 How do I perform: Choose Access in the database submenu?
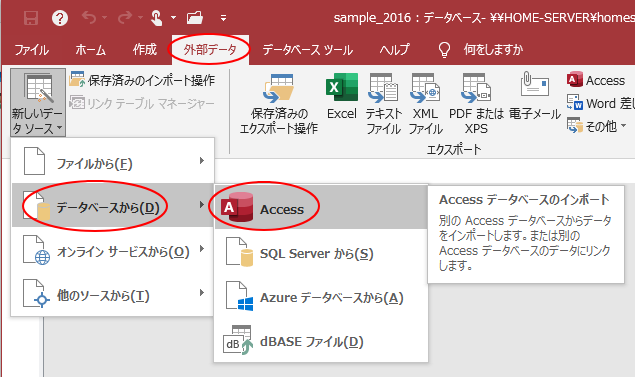pos(321,207)
